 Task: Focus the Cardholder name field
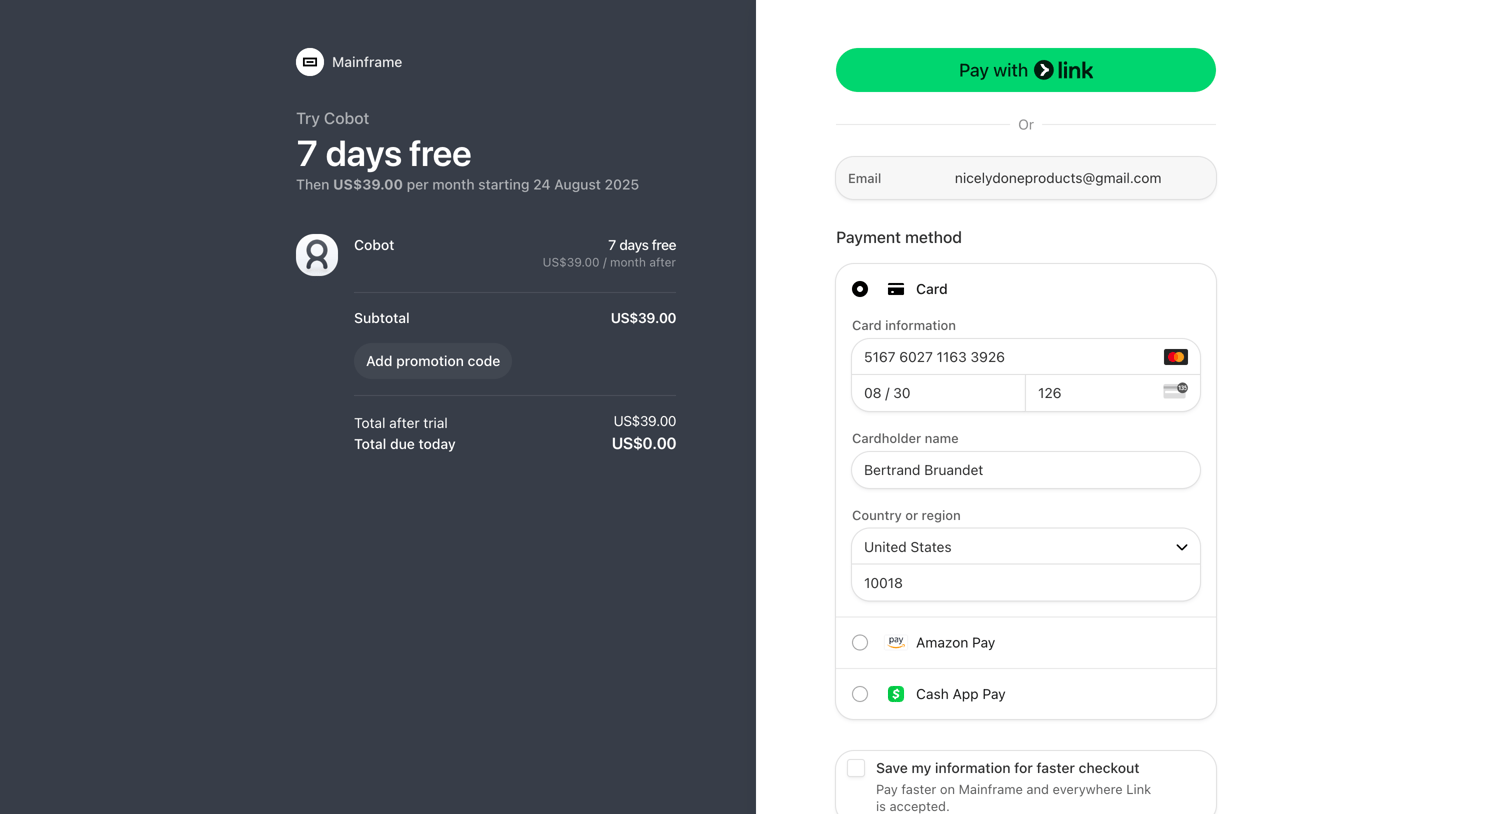click(1026, 470)
